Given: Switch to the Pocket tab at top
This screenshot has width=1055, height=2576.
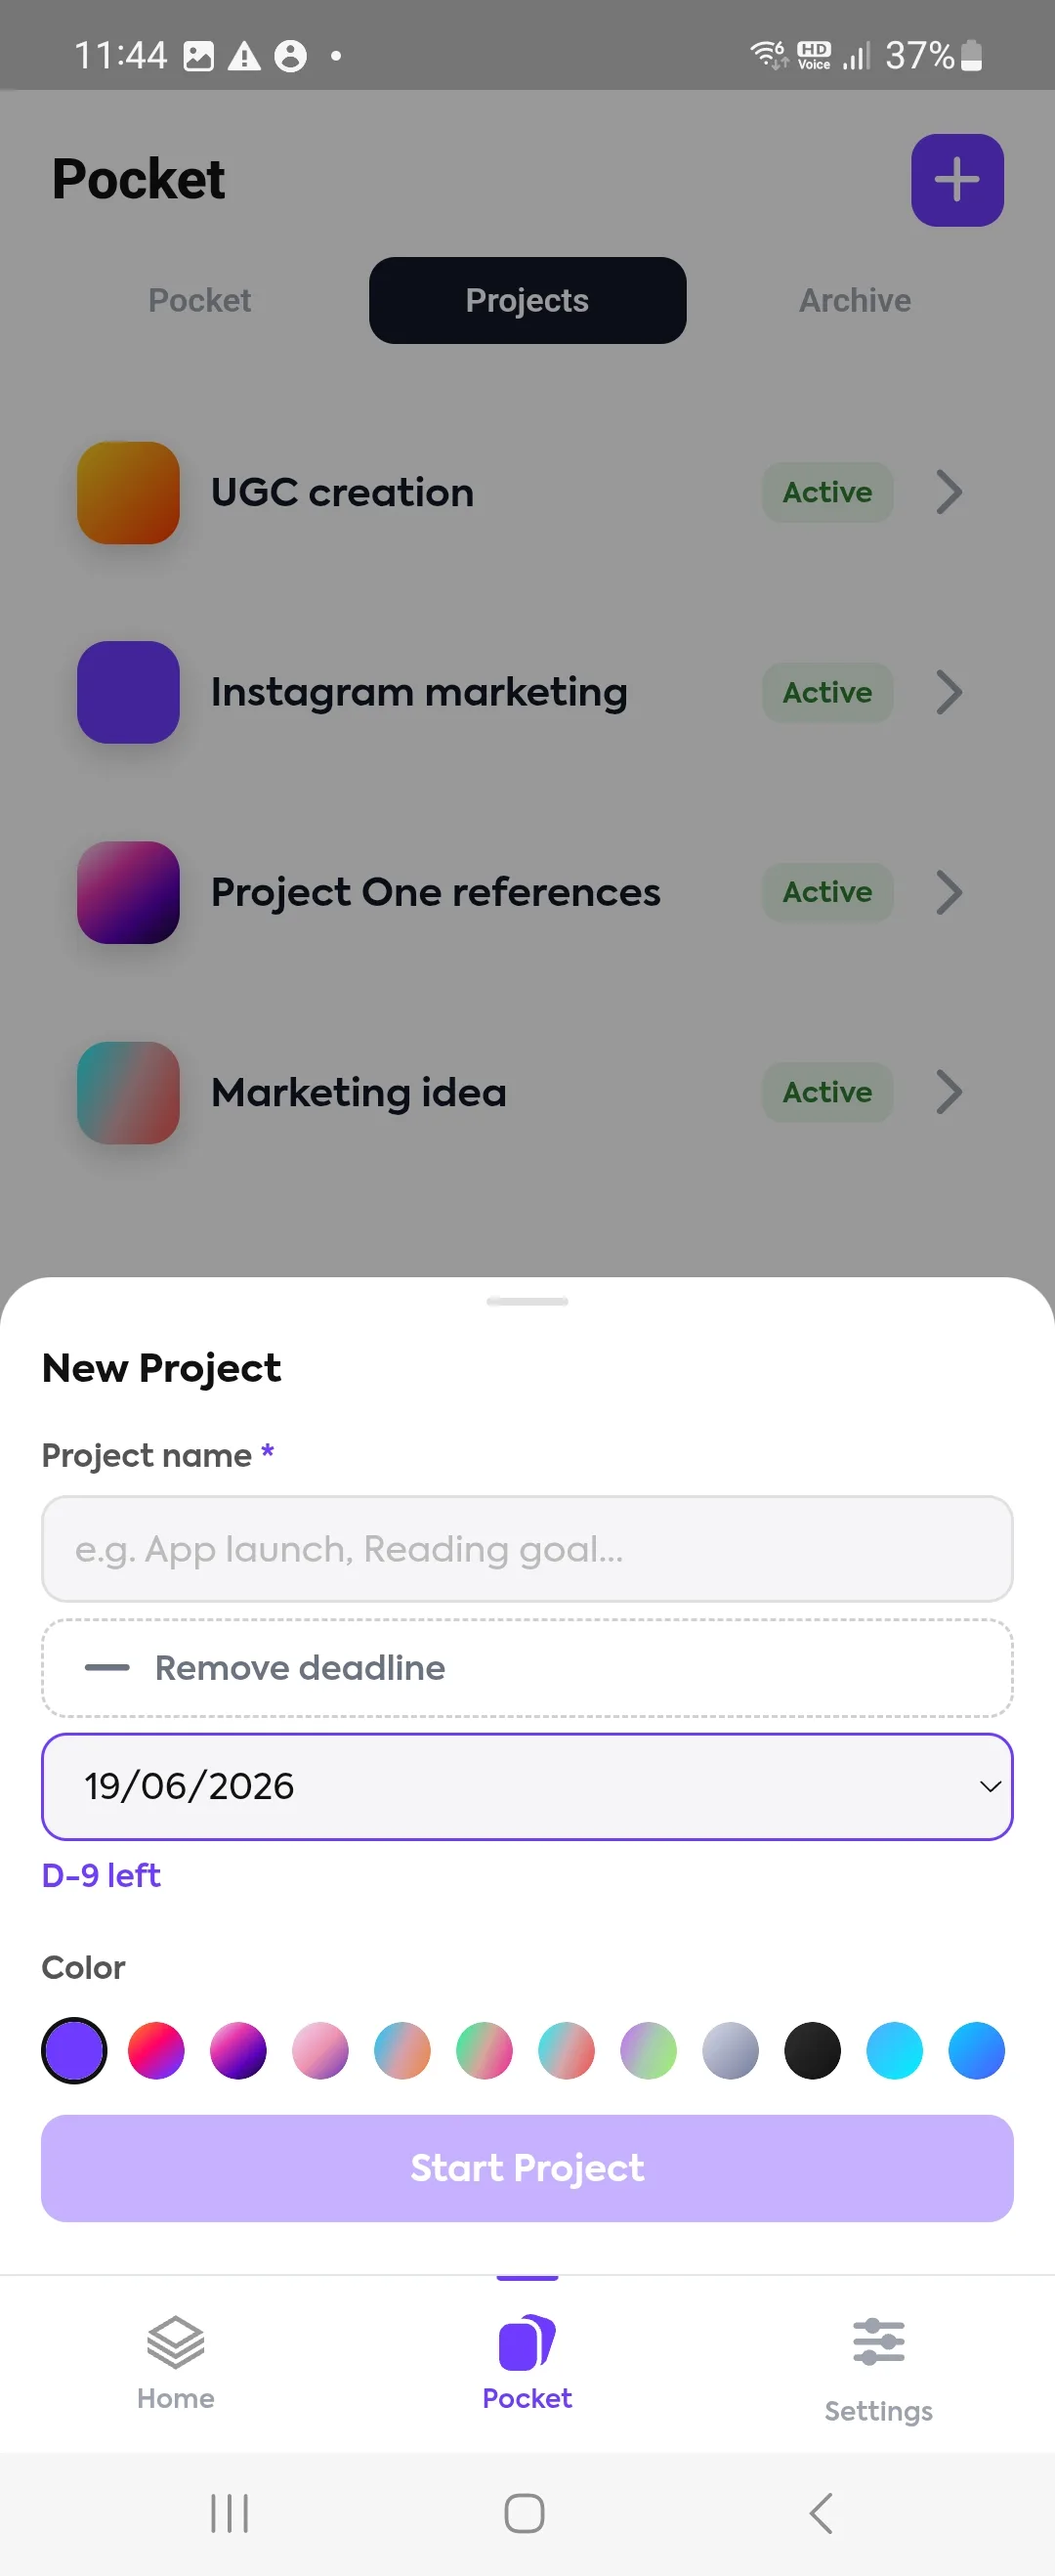Looking at the screenshot, I should click(x=200, y=300).
